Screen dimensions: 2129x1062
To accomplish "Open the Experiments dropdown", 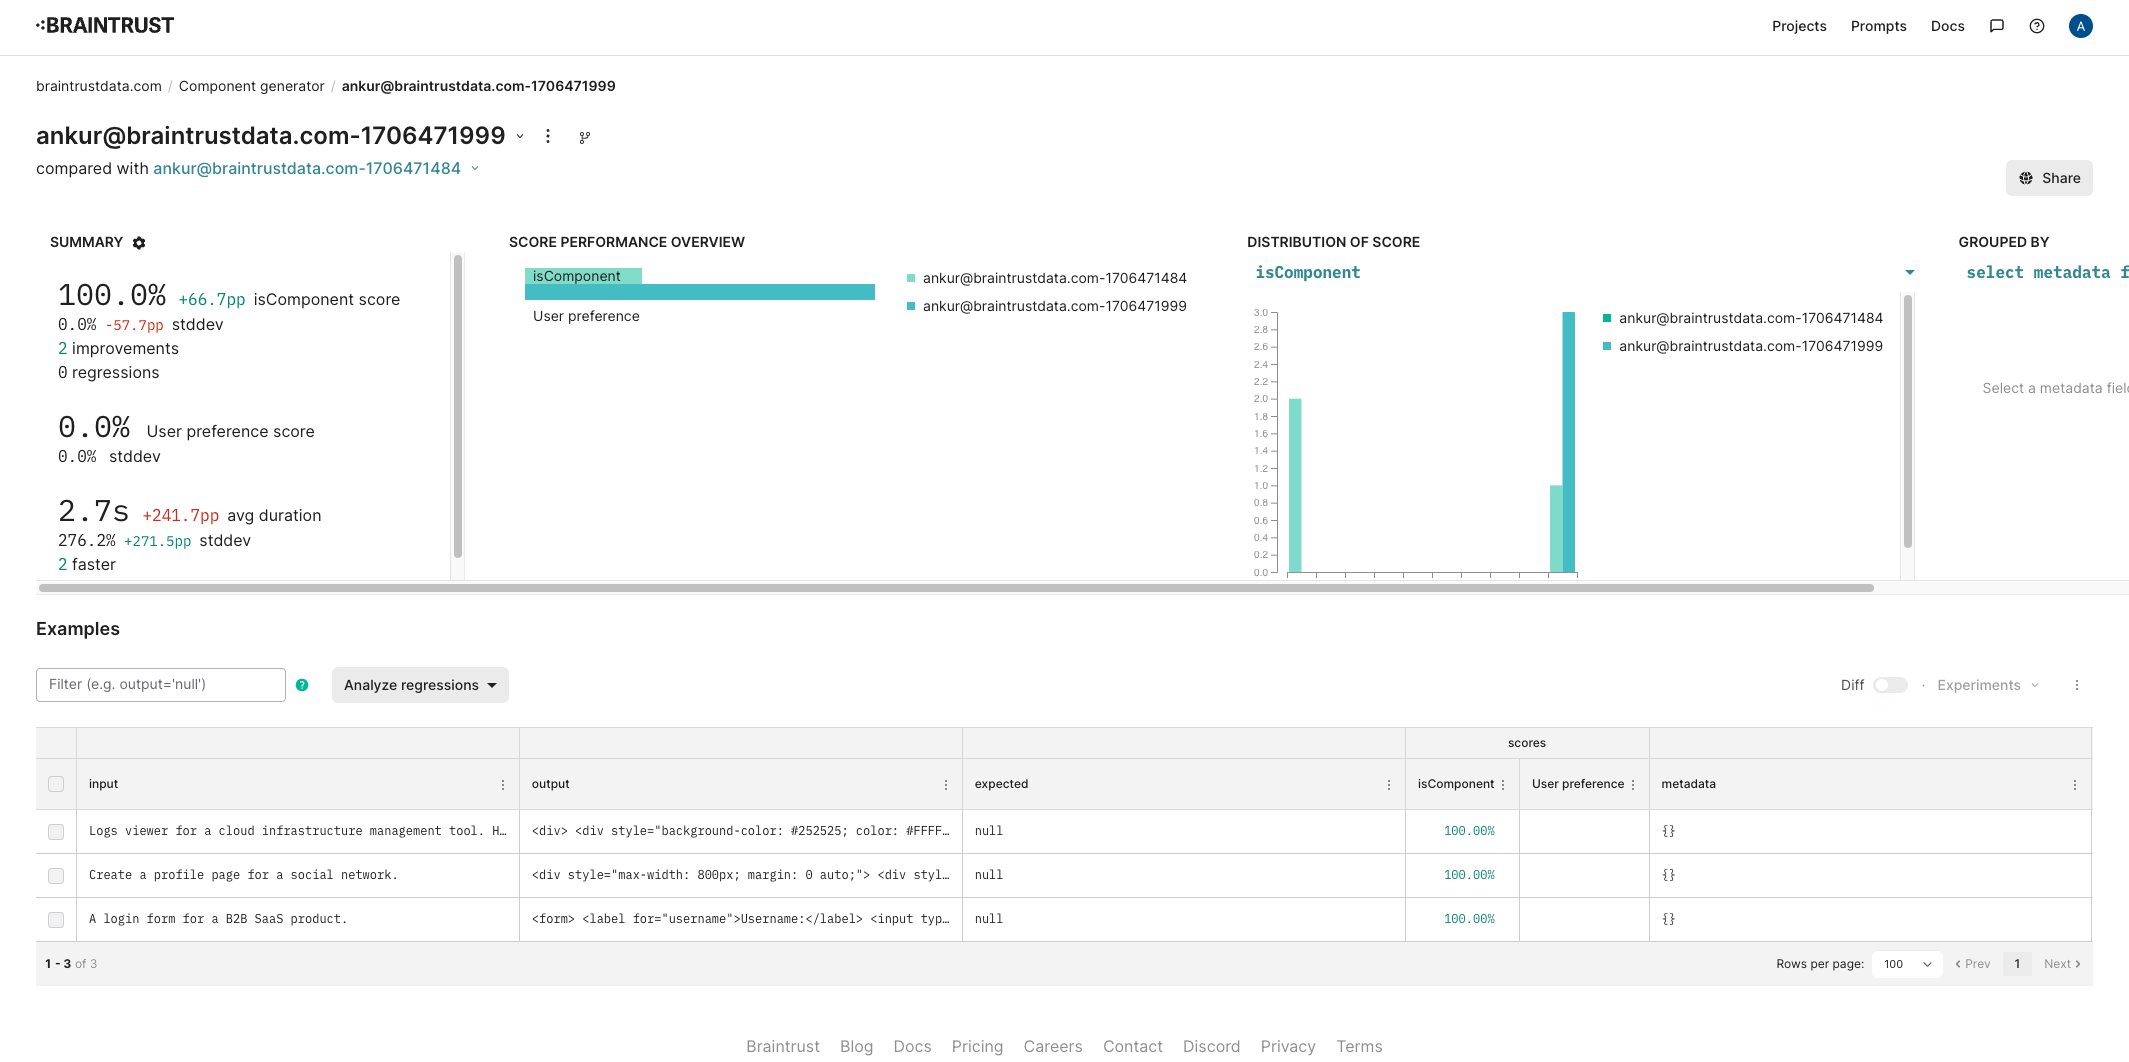I will coord(1988,685).
